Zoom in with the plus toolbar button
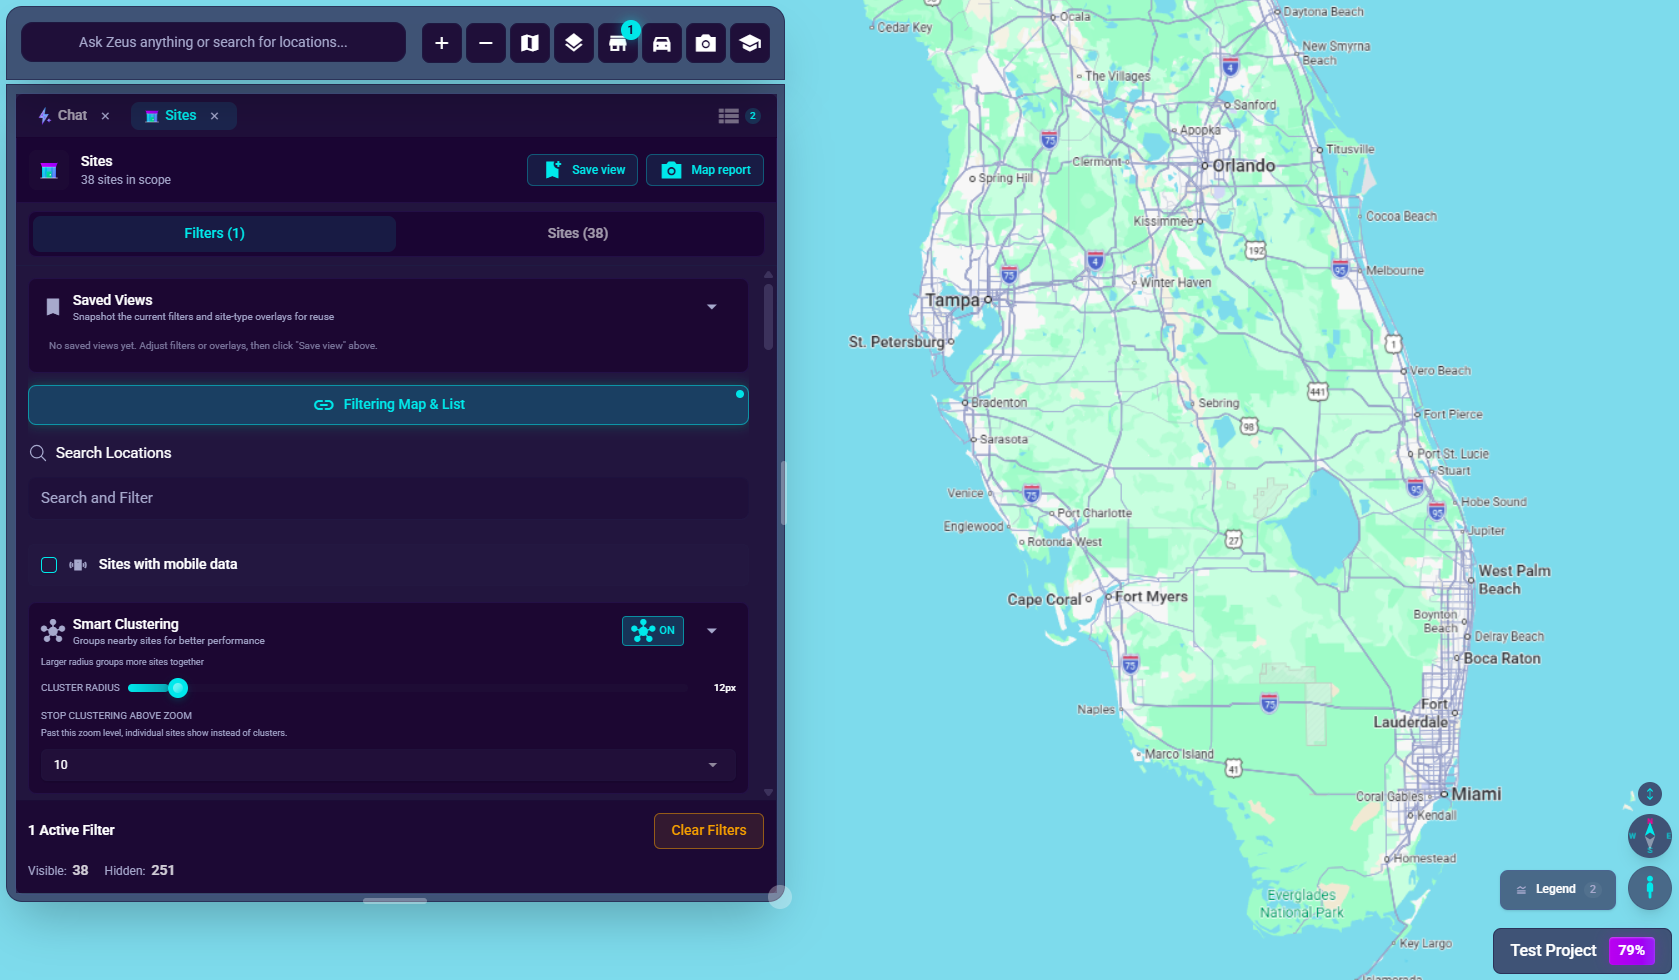 point(441,43)
